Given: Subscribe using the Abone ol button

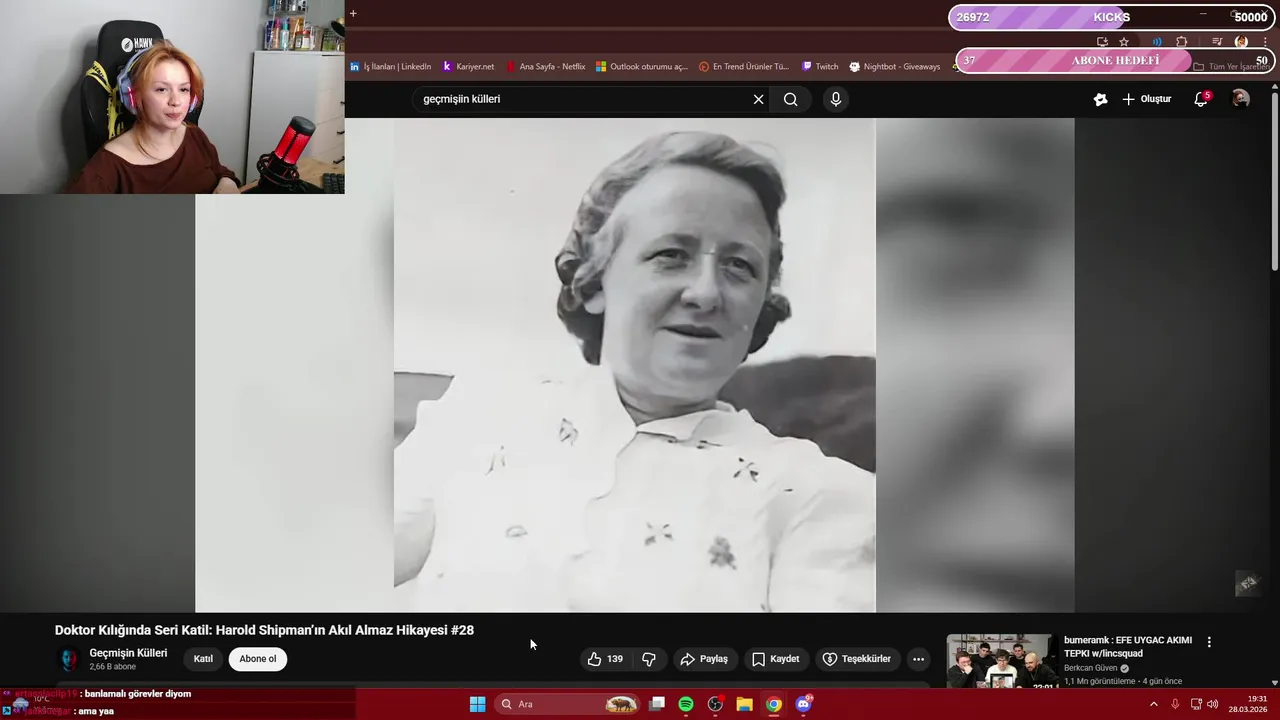Looking at the screenshot, I should pyautogui.click(x=258, y=659).
